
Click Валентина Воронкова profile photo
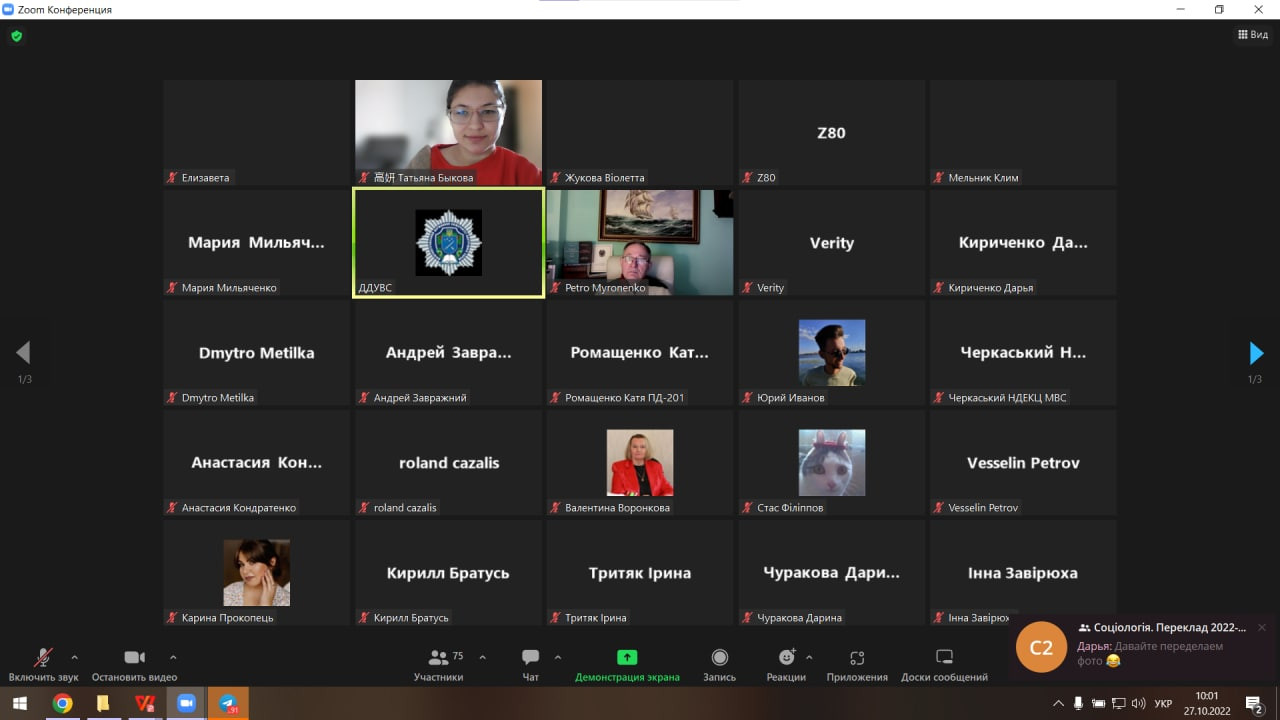tap(640, 463)
